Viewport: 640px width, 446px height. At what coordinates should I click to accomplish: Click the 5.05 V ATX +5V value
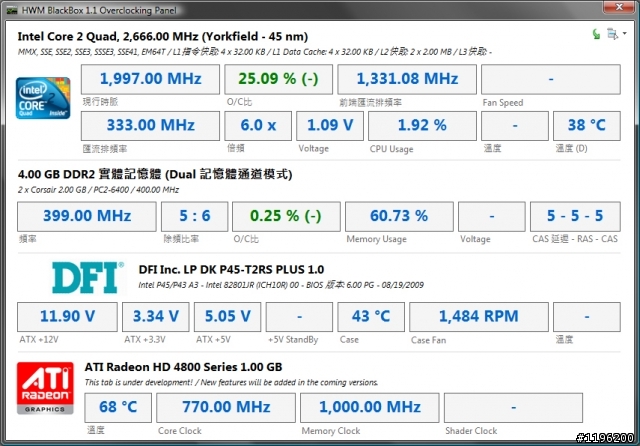(x=227, y=317)
